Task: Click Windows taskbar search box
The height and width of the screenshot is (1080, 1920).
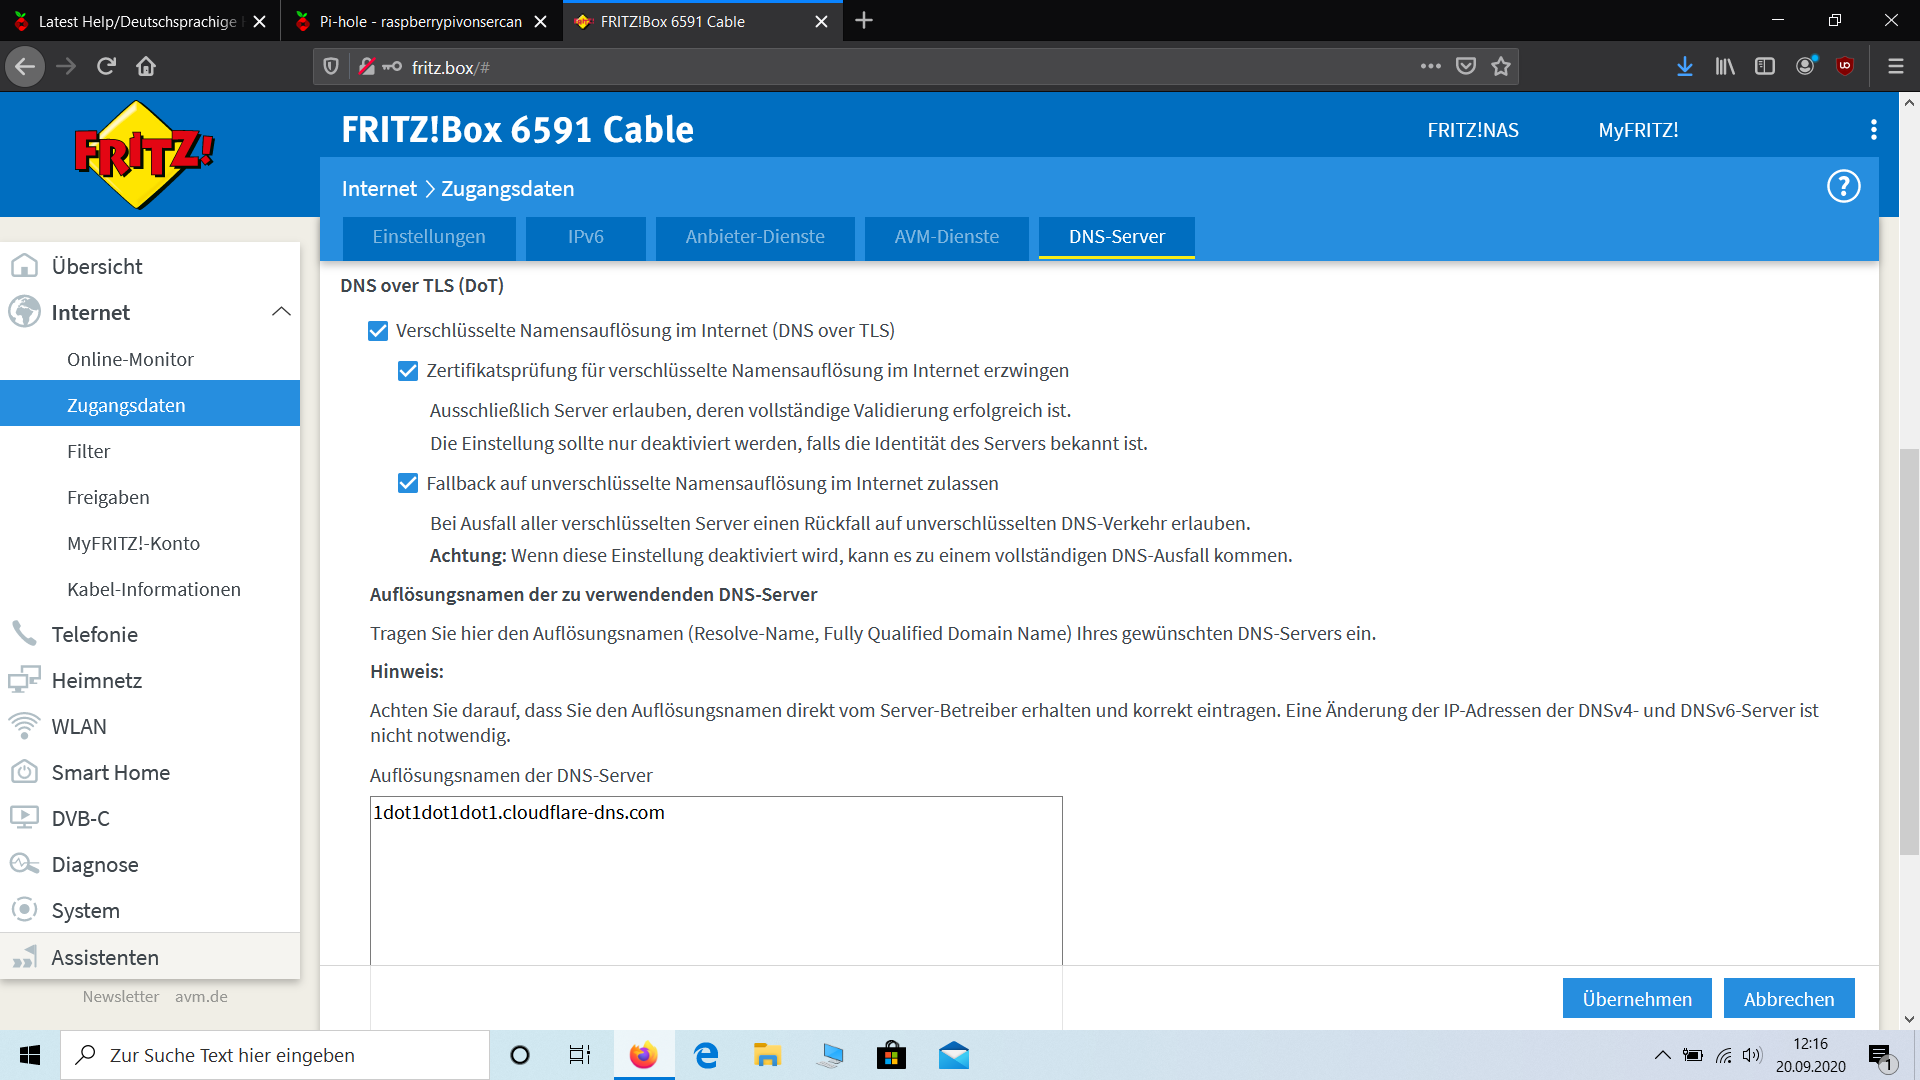Action: pyautogui.click(x=275, y=1055)
